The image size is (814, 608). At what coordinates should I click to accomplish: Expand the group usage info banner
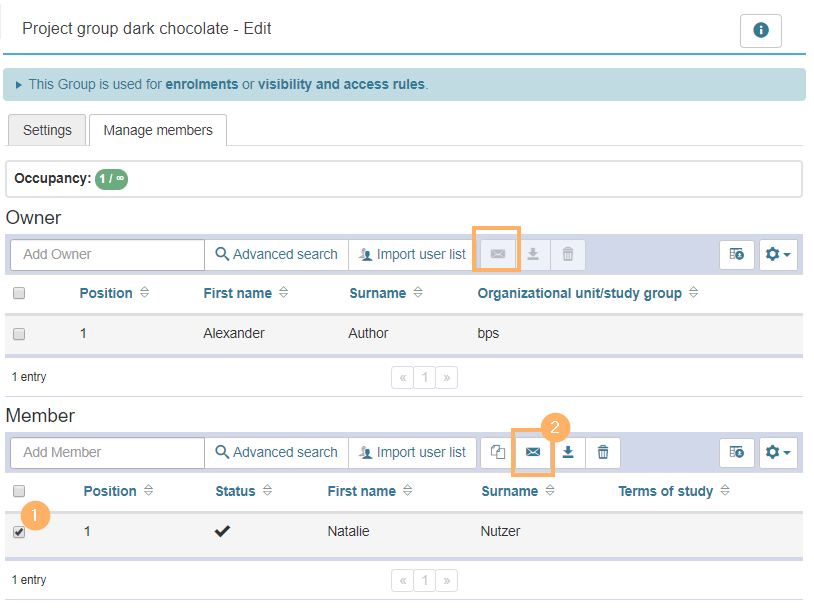coord(19,85)
